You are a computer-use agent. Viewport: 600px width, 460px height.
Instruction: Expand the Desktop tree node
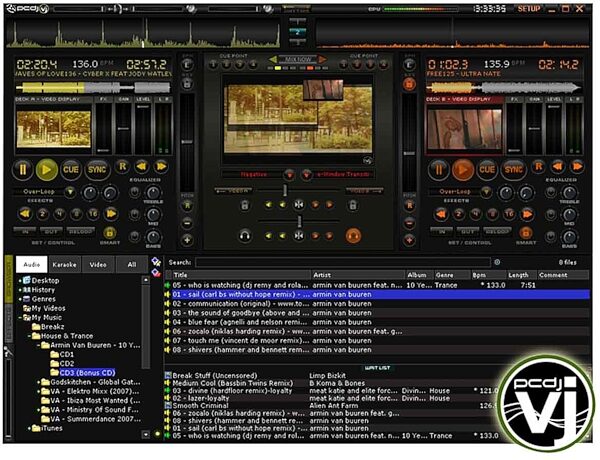[20, 281]
